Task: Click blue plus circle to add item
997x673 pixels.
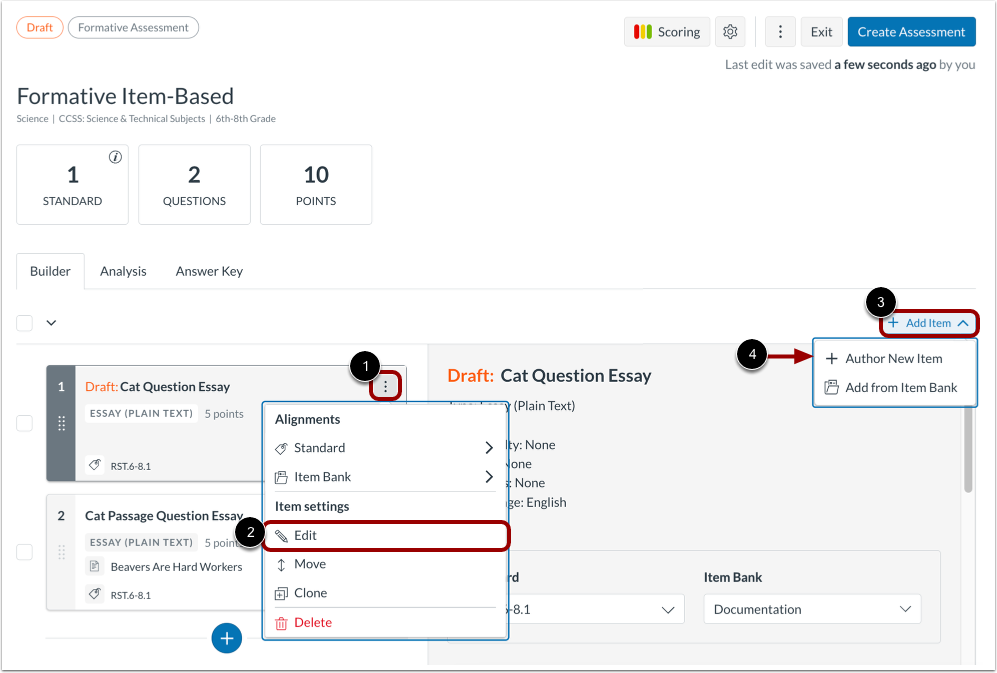Action: (x=226, y=638)
